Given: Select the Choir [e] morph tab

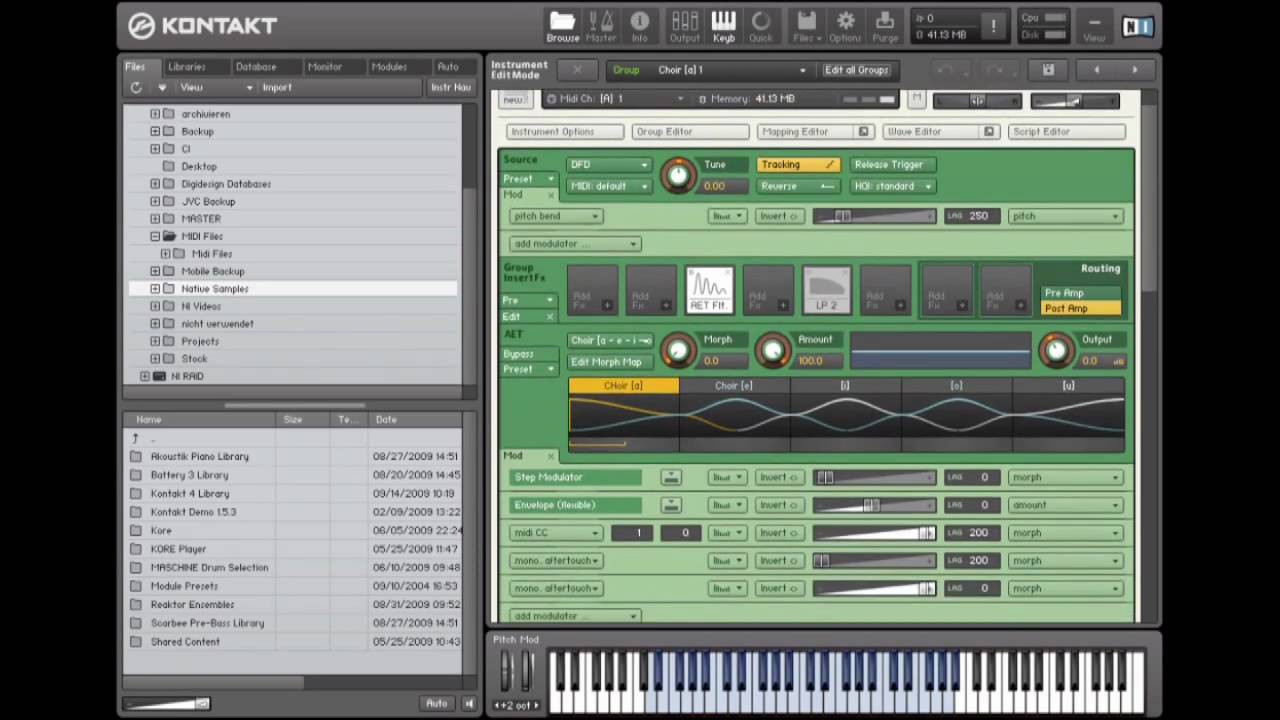Looking at the screenshot, I should pos(733,386).
